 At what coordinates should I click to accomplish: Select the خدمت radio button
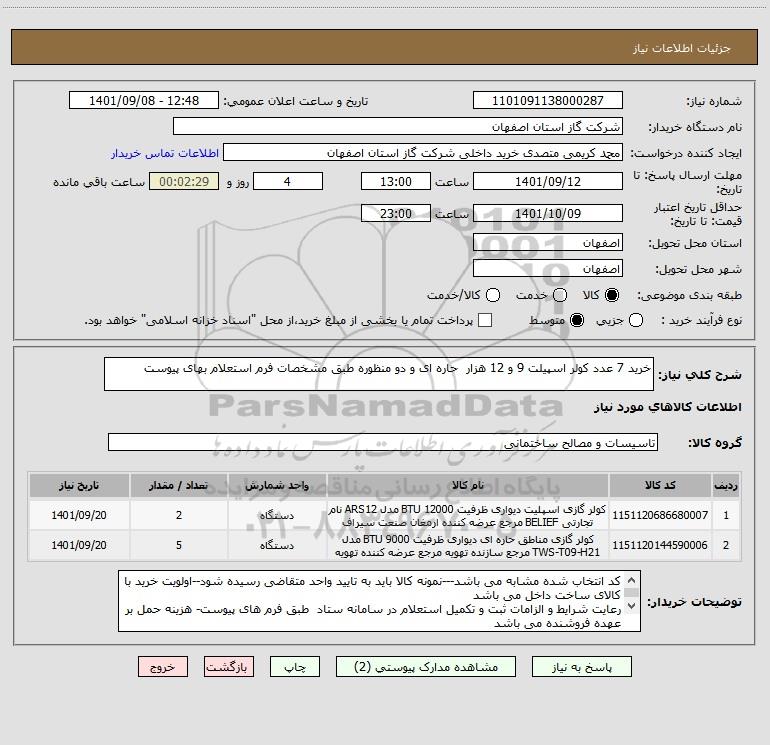560,295
